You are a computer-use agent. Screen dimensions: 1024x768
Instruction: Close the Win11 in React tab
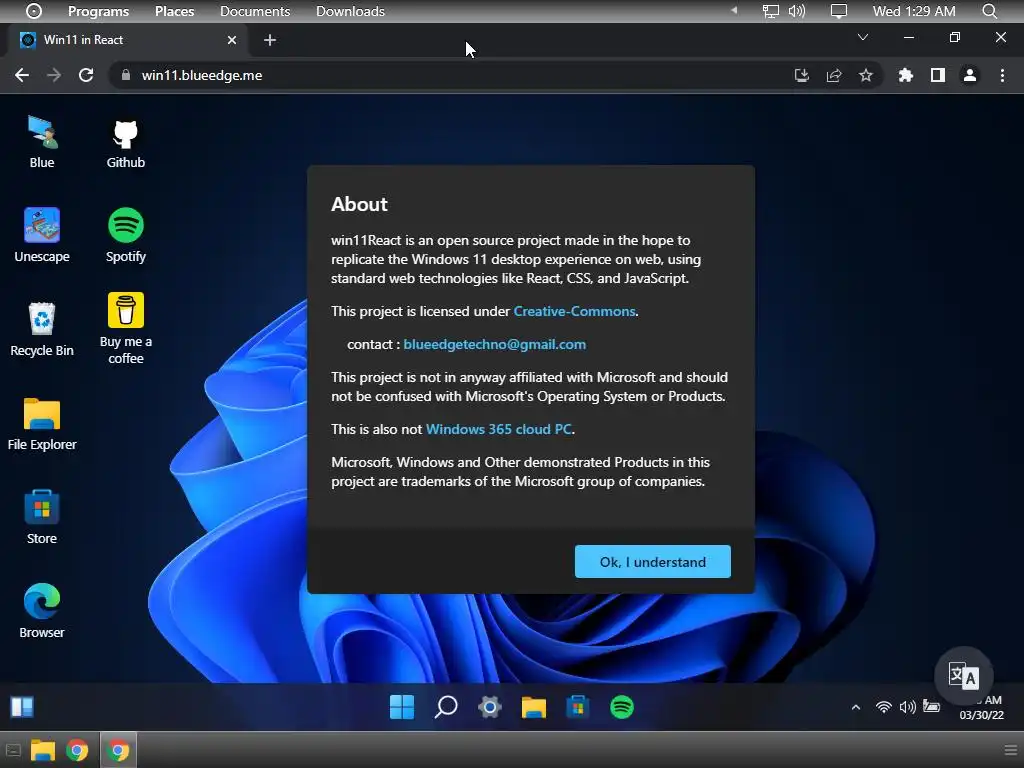pyautogui.click(x=231, y=40)
